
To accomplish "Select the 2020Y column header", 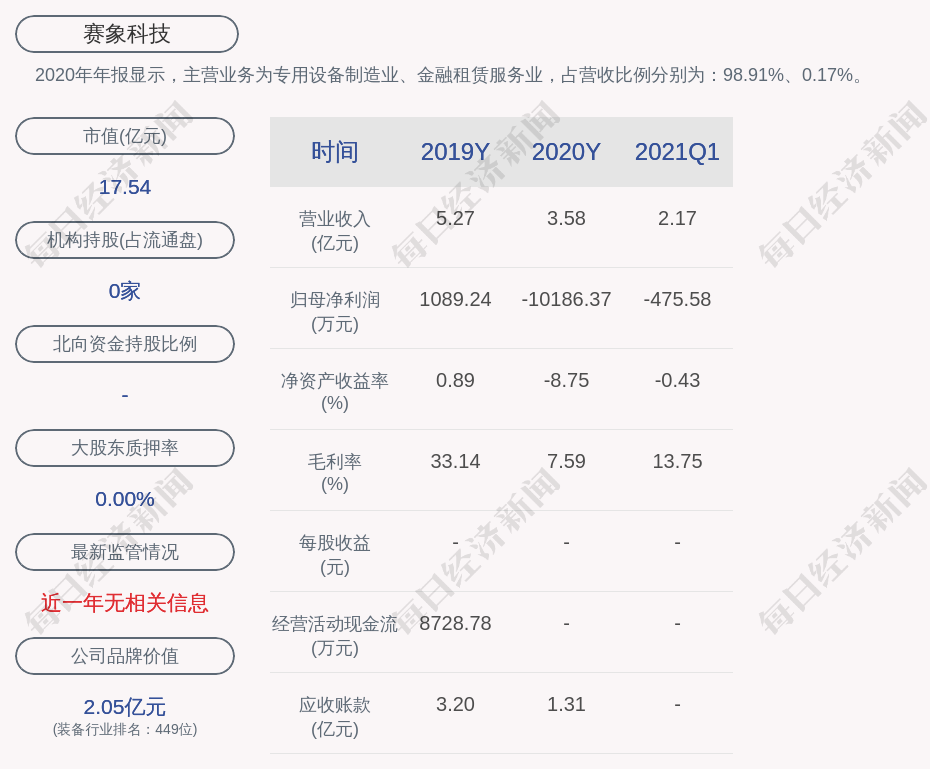I will point(566,152).
